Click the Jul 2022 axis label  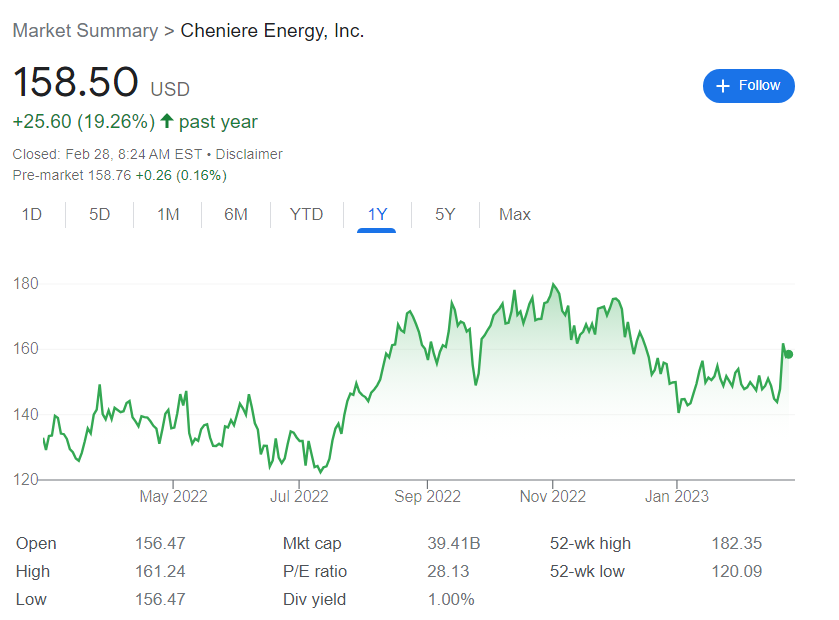(299, 496)
